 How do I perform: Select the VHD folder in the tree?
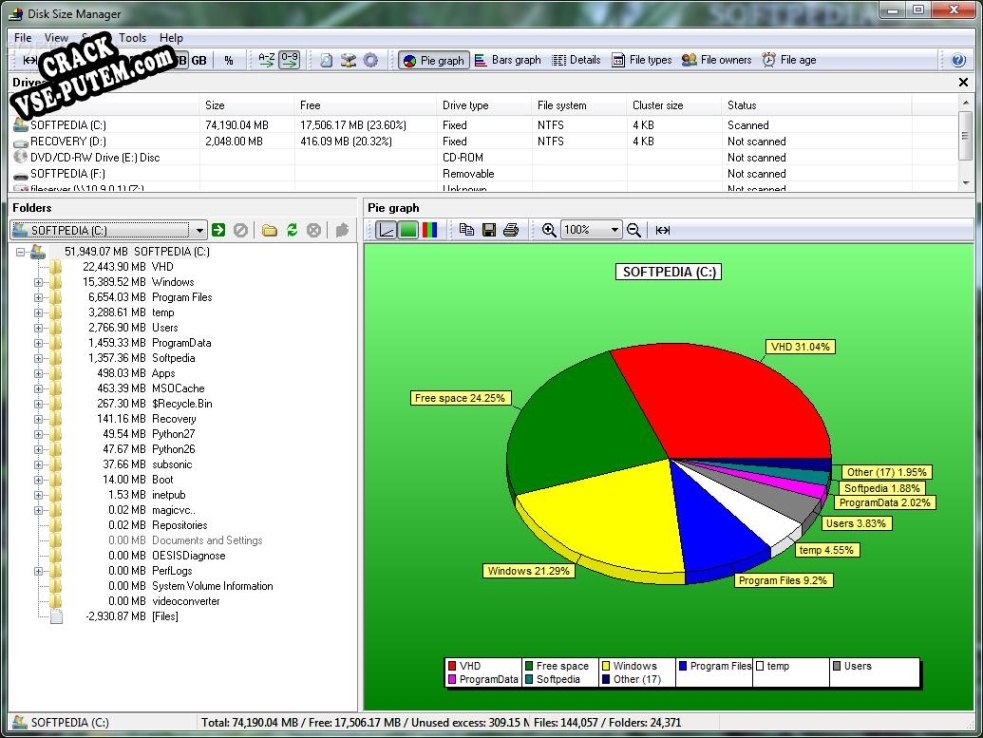pyautogui.click(x=162, y=267)
